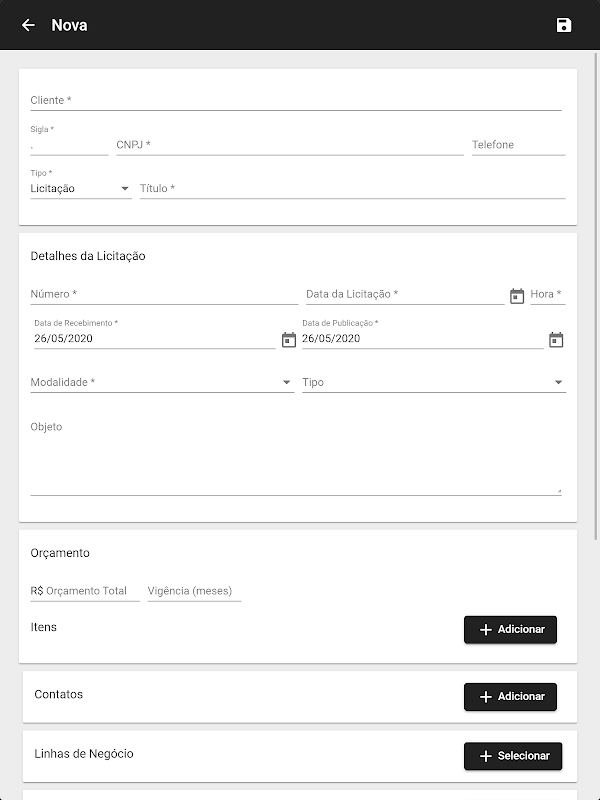Click the Número input field
The width and height of the screenshot is (600, 800).
(x=164, y=295)
